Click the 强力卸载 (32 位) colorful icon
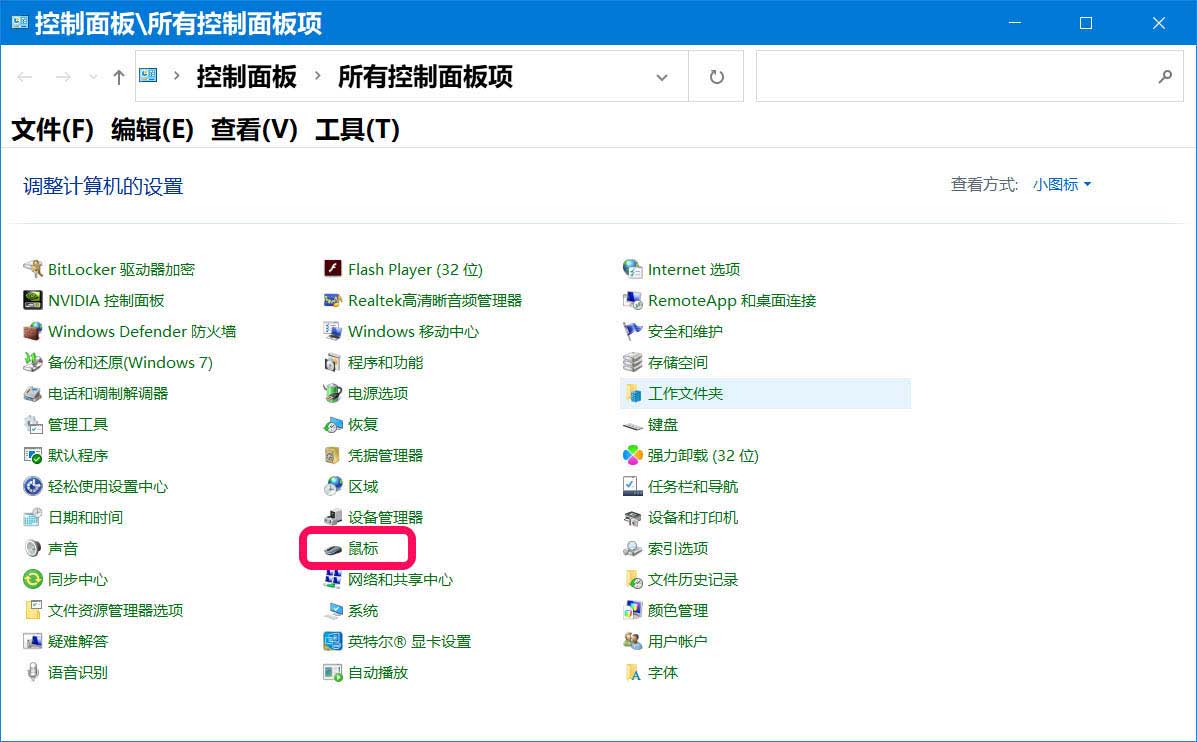This screenshot has height=742, width=1197. pyautogui.click(x=633, y=456)
